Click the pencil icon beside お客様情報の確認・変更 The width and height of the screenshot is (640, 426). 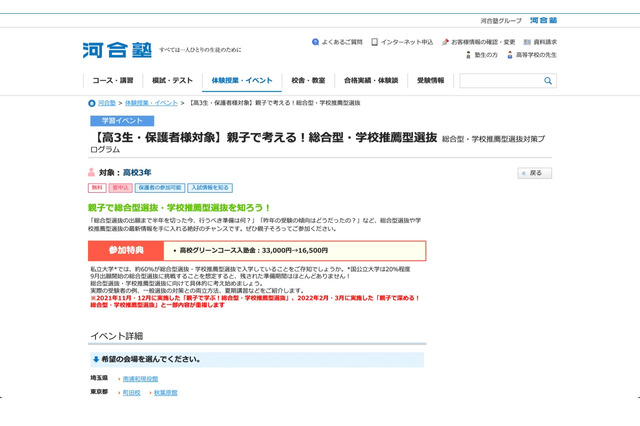pyautogui.click(x=445, y=42)
